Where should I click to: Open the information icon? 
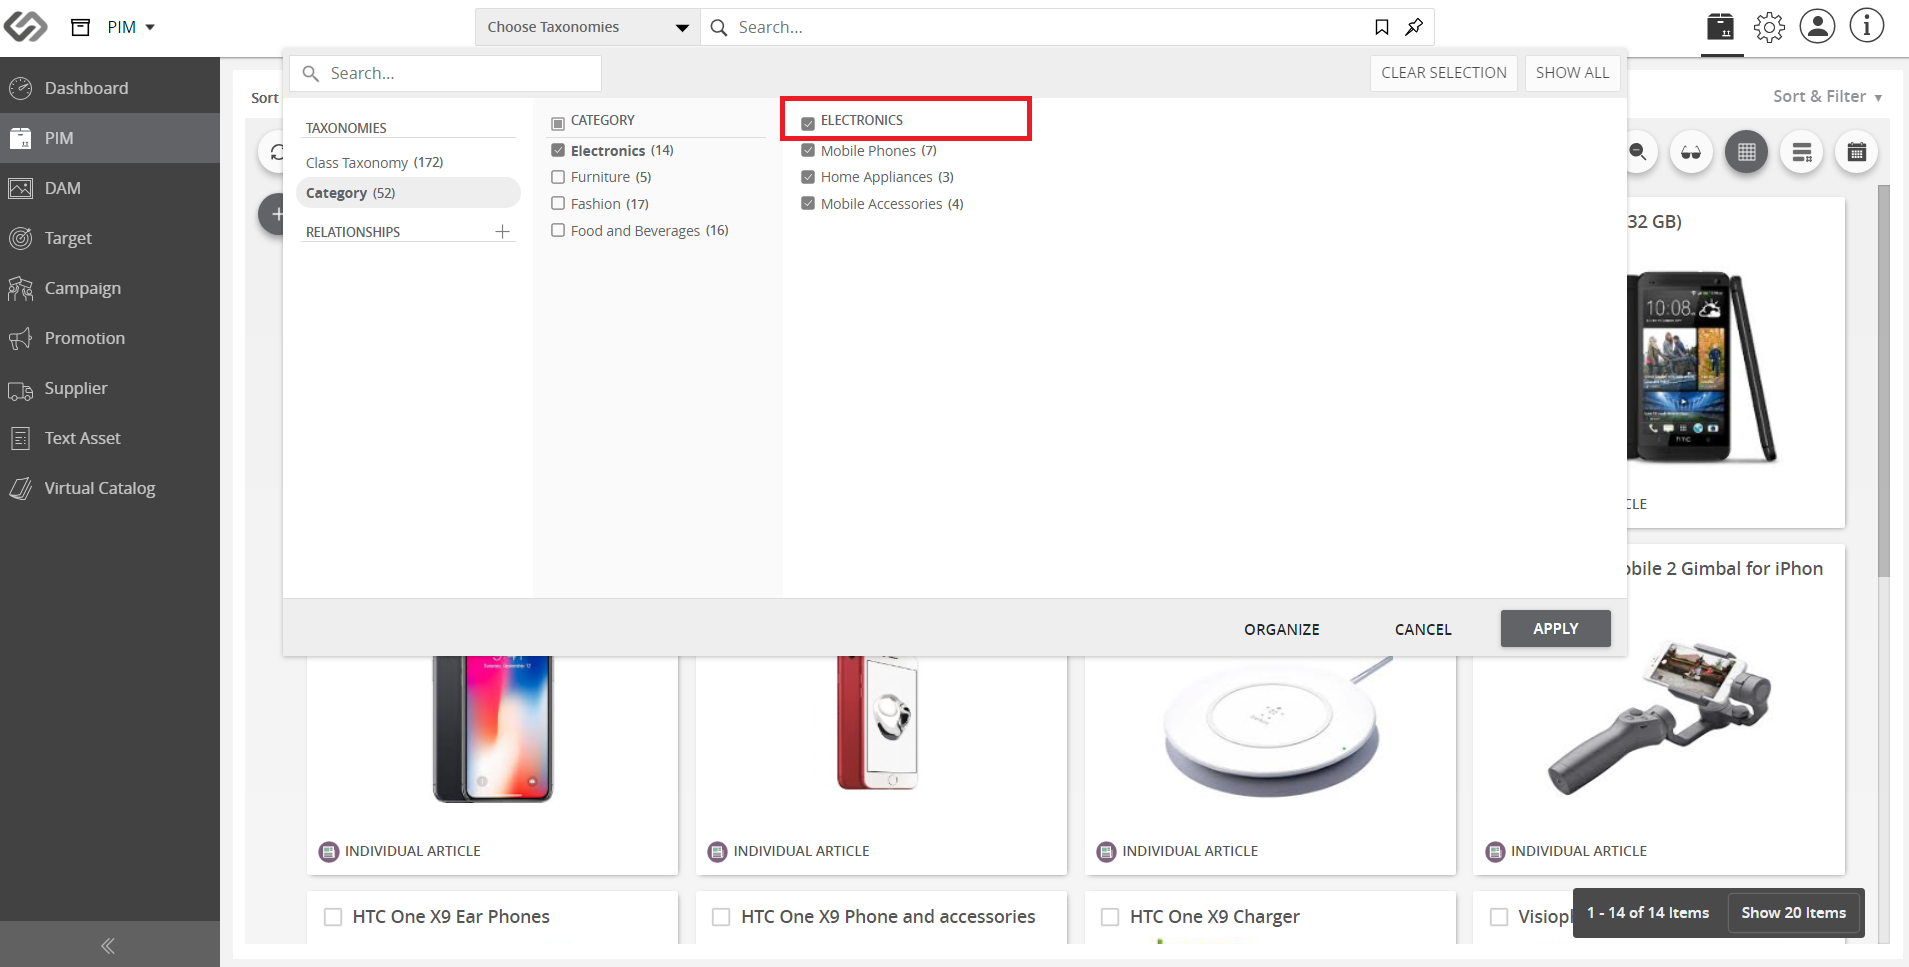tap(1866, 26)
